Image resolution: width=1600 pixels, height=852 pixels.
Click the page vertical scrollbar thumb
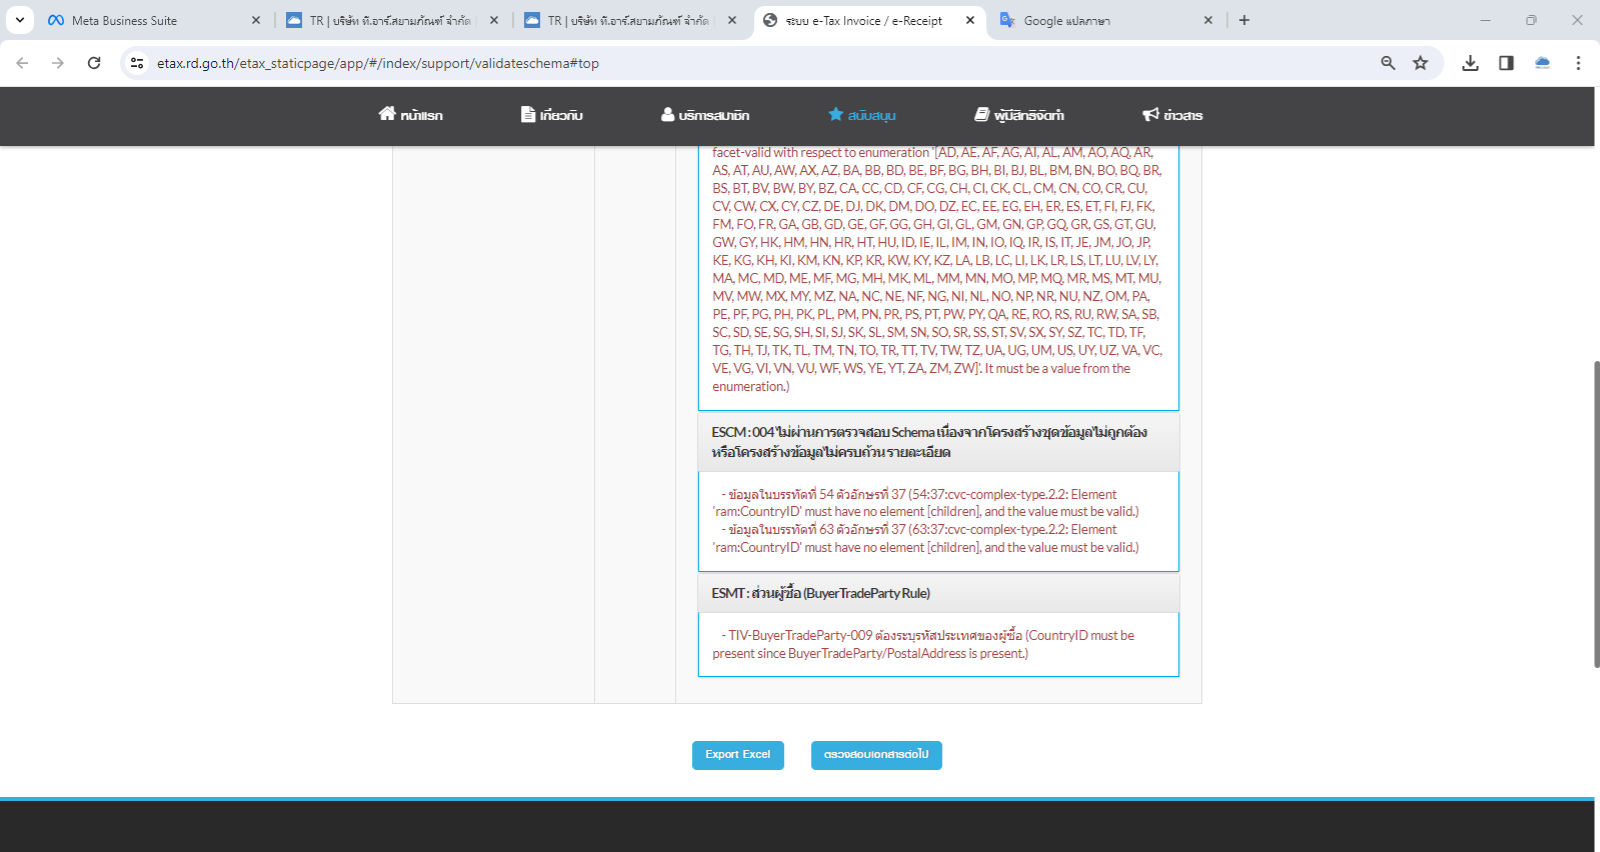1596,514
